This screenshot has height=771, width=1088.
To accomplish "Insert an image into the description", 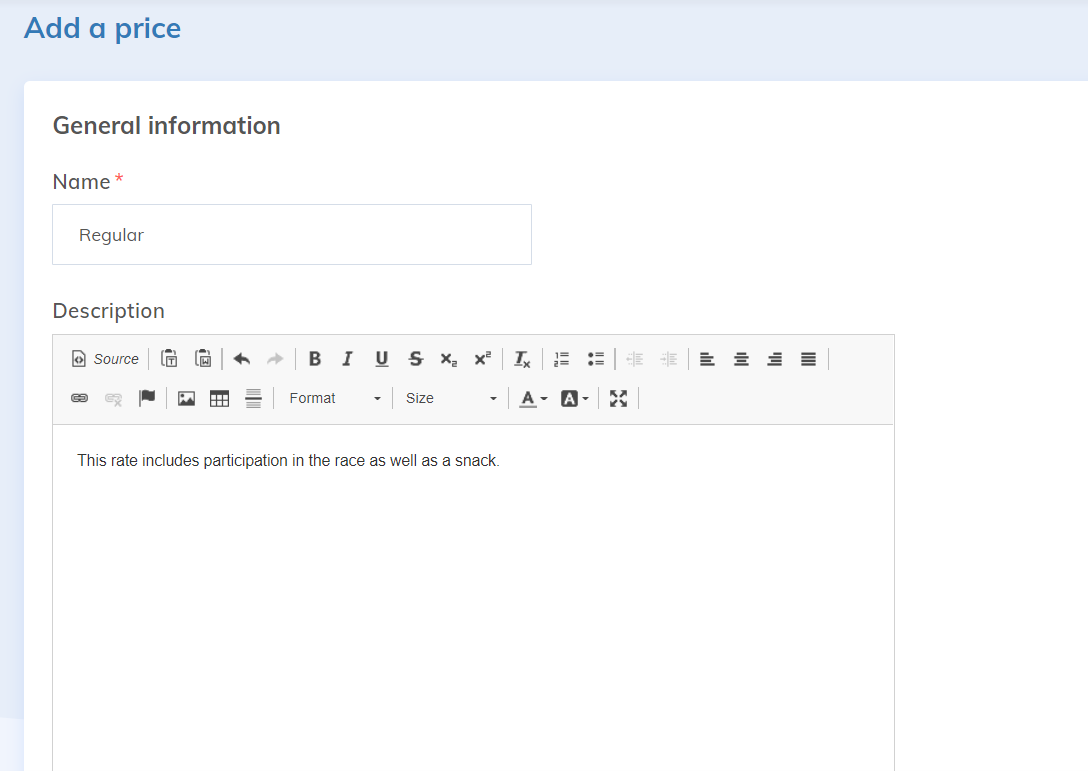I will tap(186, 398).
